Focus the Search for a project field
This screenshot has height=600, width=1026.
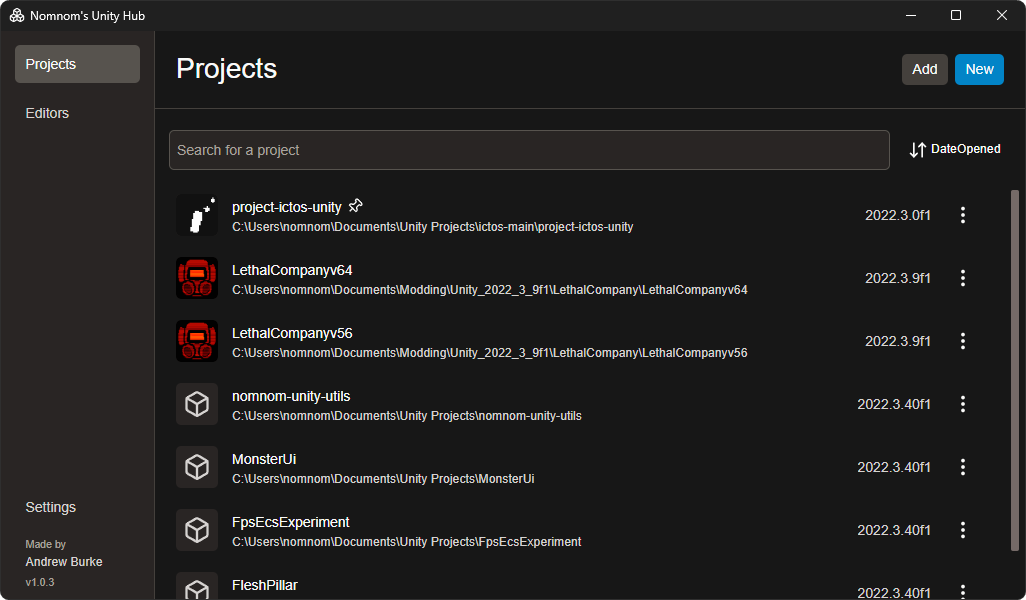529,150
